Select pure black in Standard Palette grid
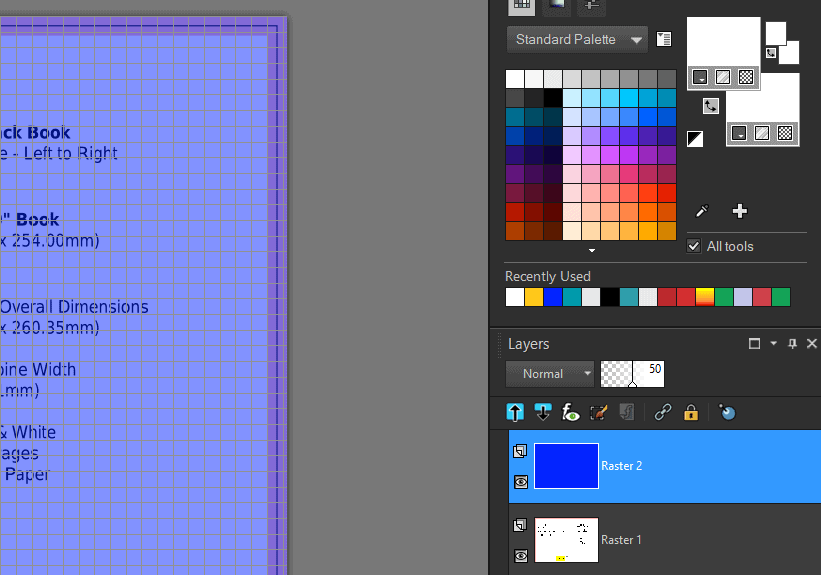Screen dimensions: 821x575 point(552,98)
